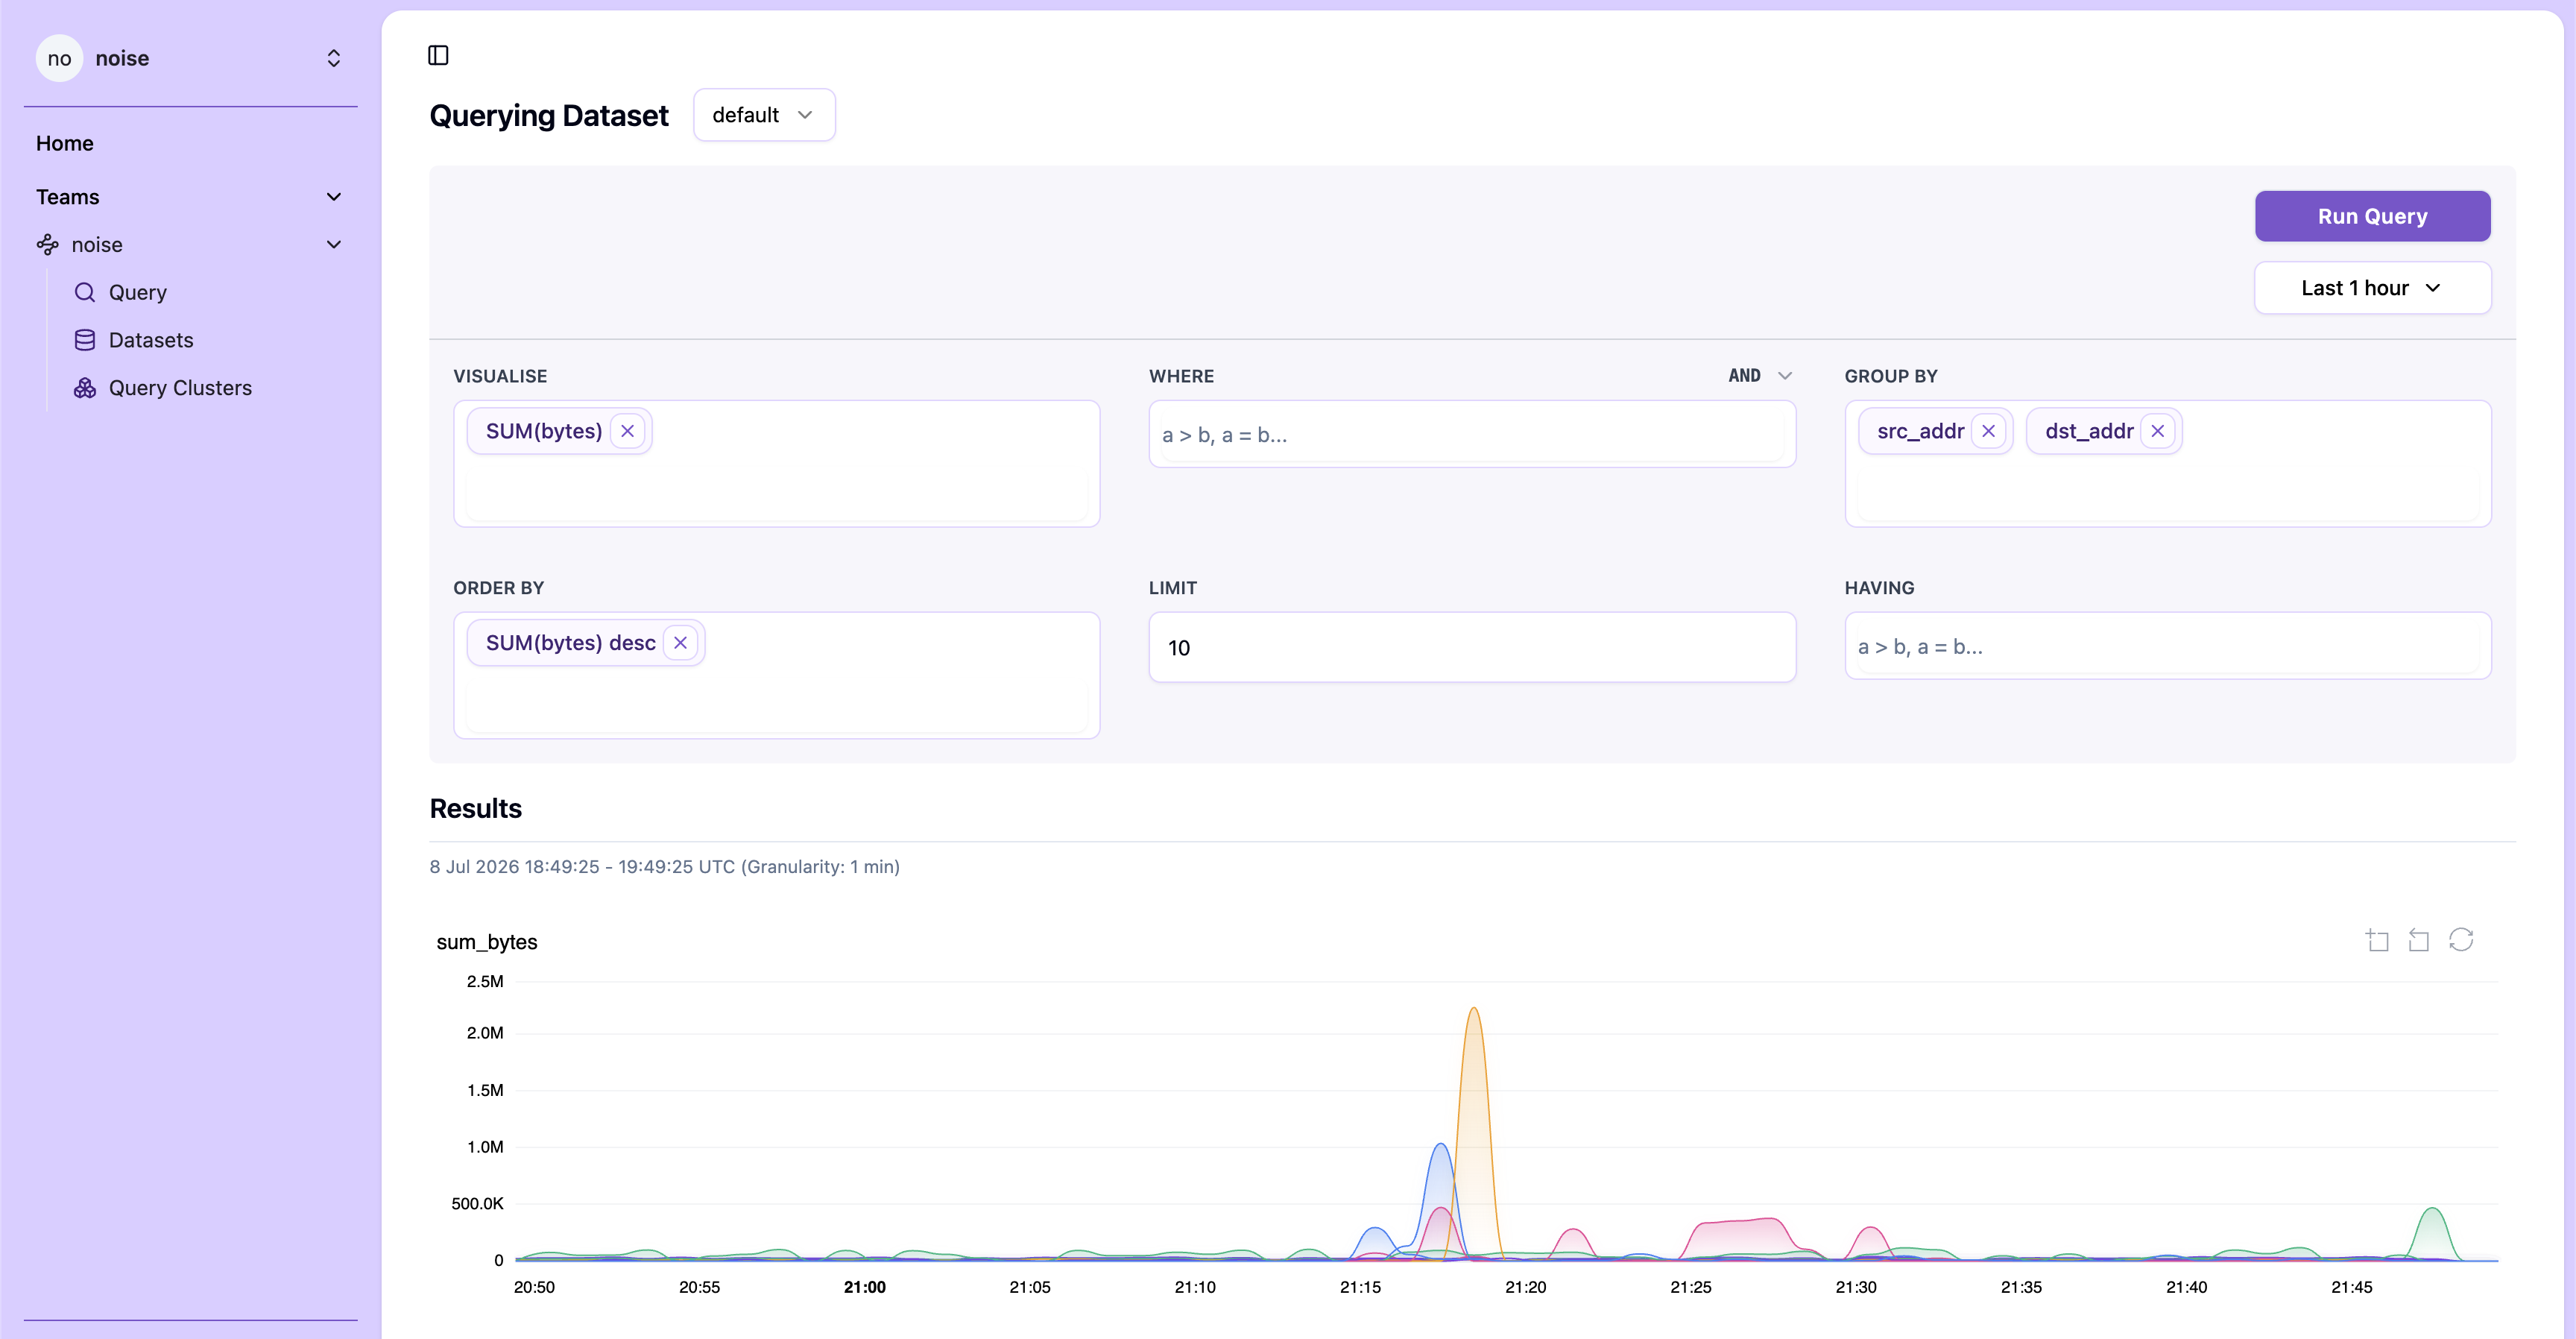The width and height of the screenshot is (2576, 1339).
Task: Open the Datasets page
Action: [151, 340]
